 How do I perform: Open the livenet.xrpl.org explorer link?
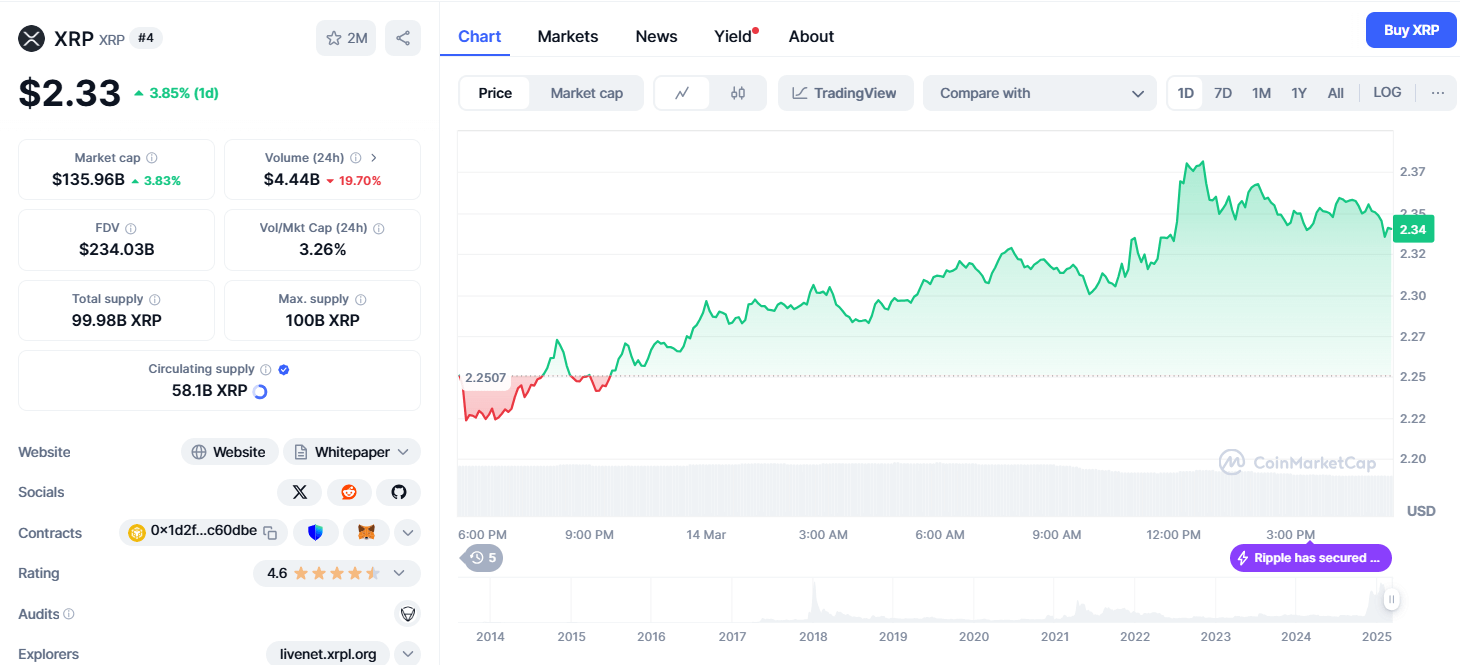click(x=329, y=654)
